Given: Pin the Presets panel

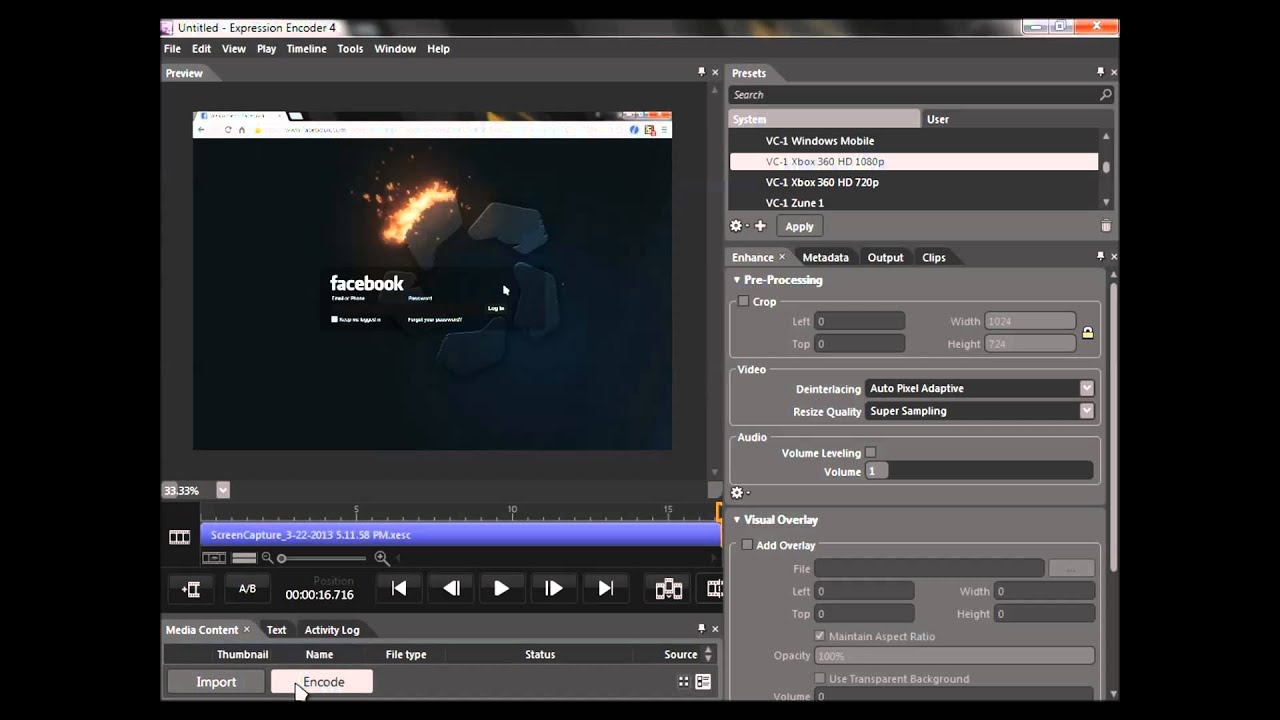Looking at the screenshot, I should coord(1100,72).
